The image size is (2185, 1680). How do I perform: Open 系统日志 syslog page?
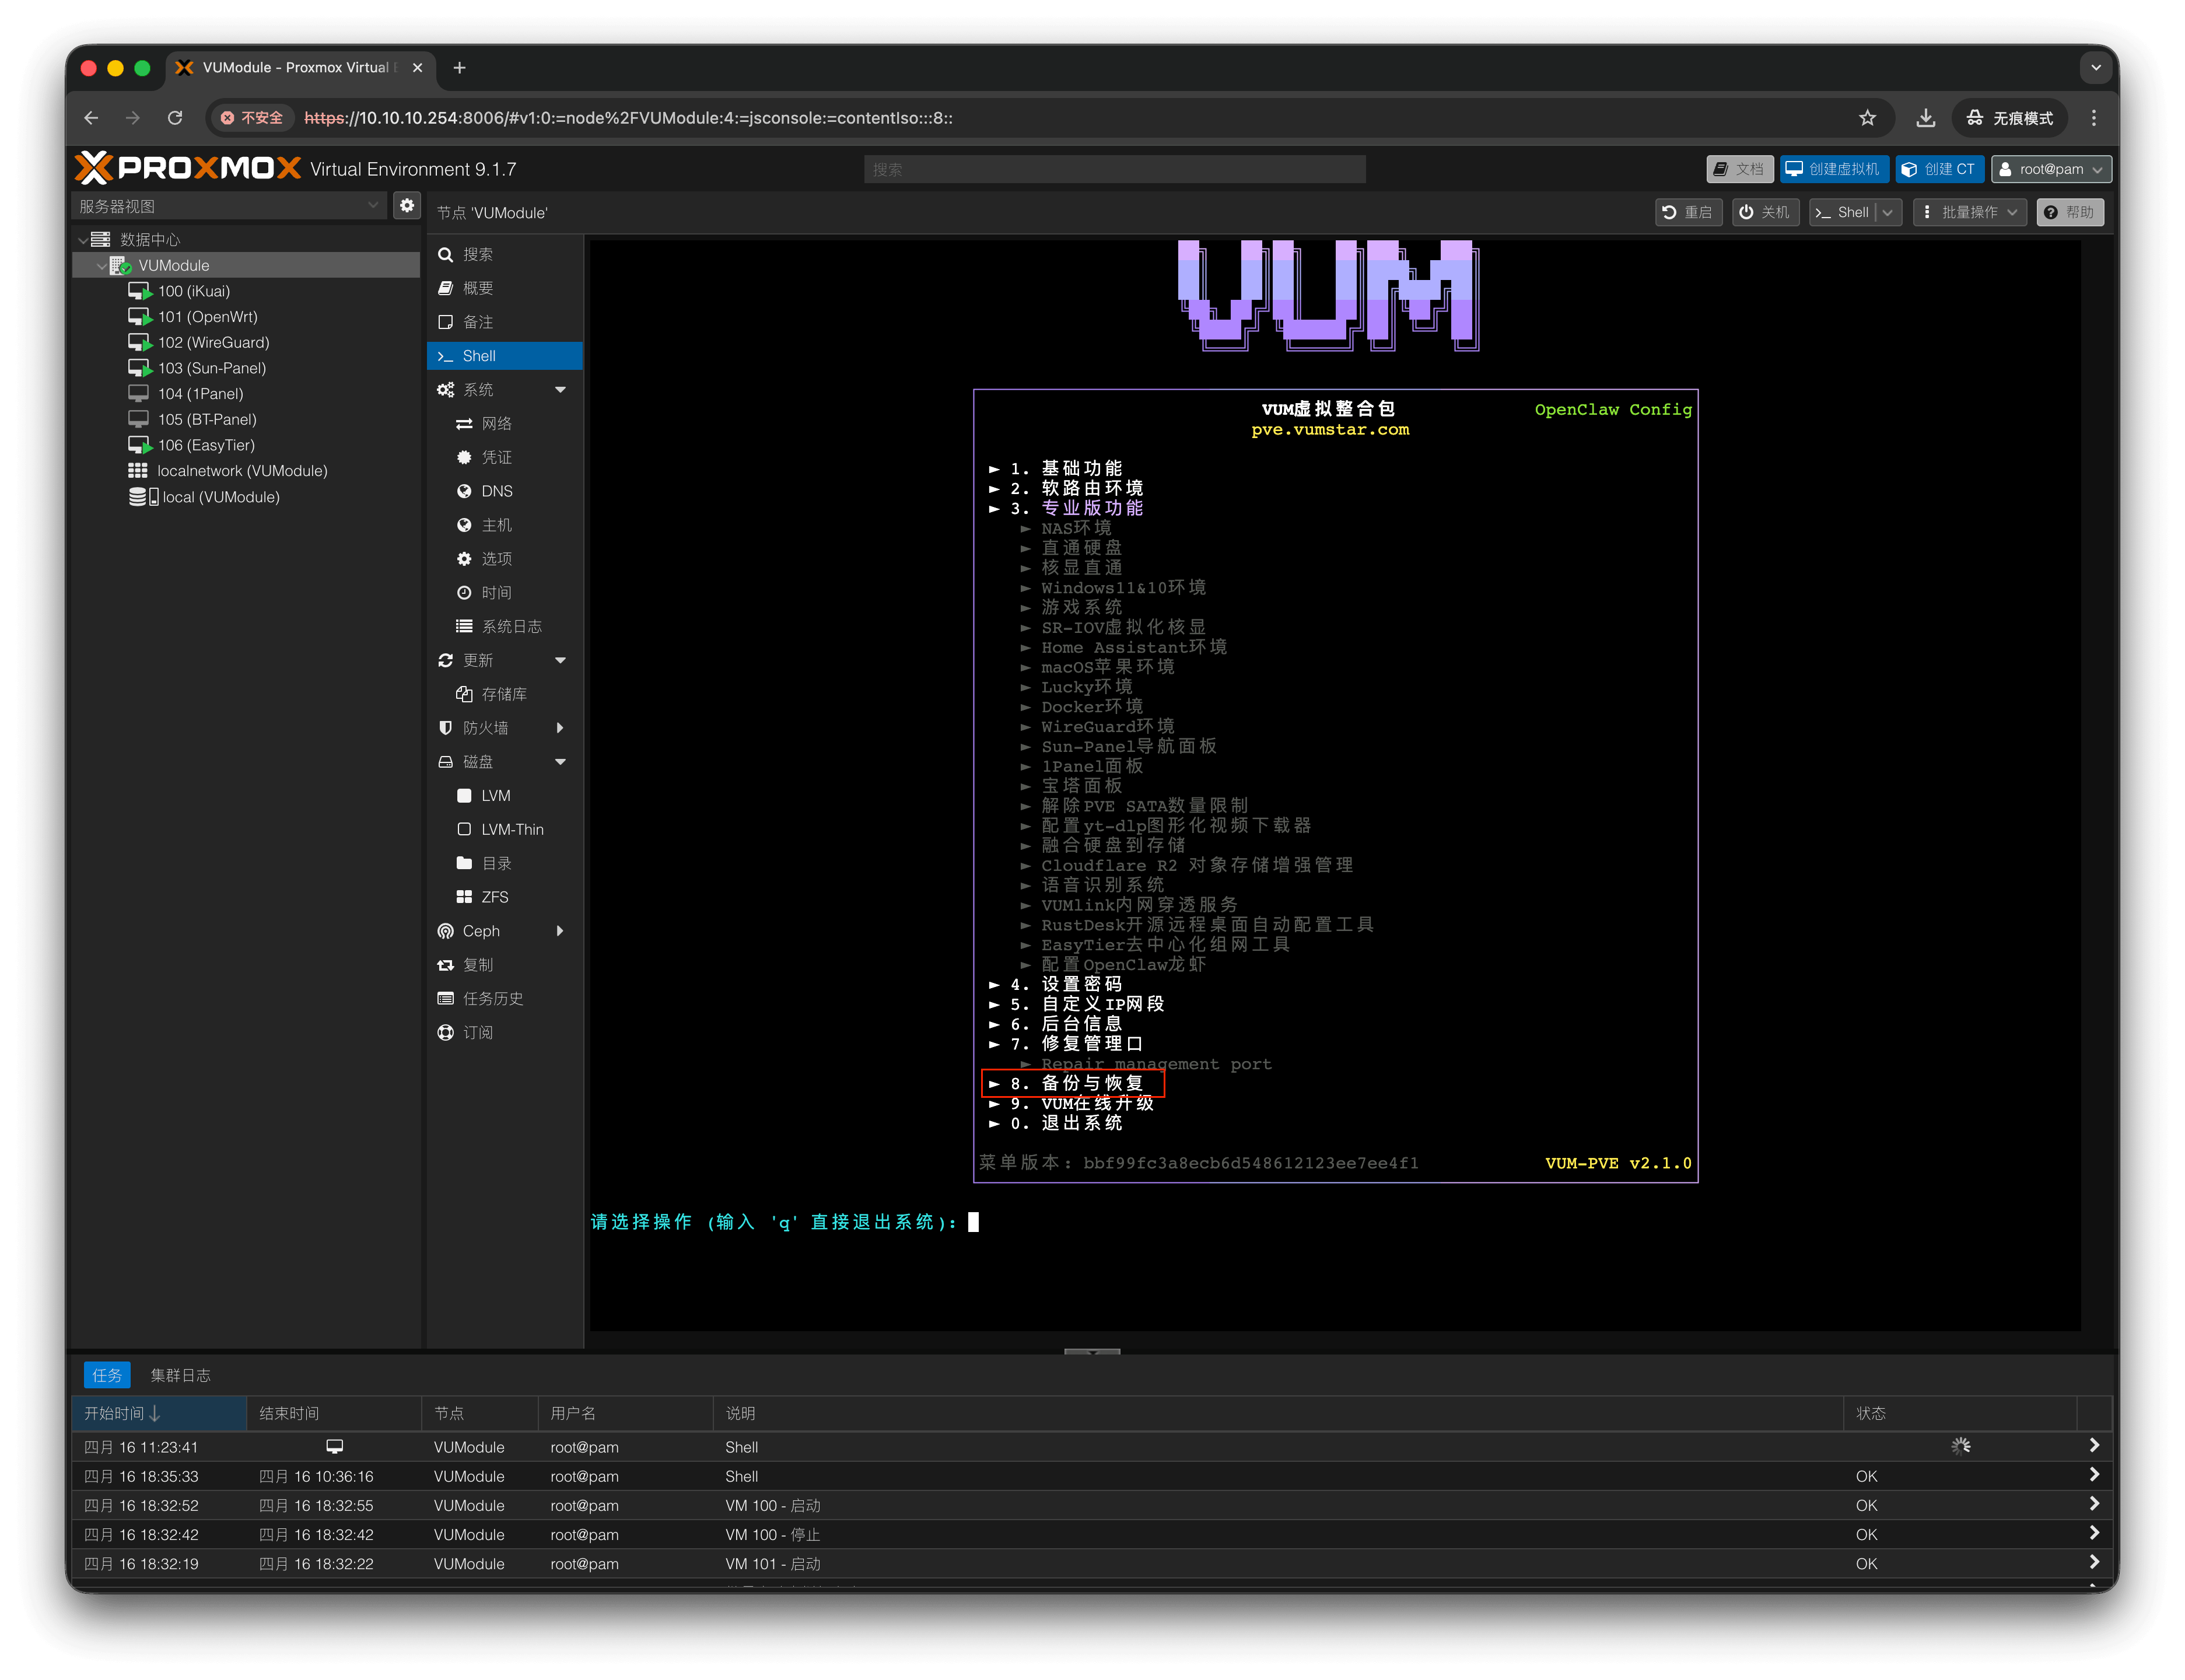pos(504,626)
